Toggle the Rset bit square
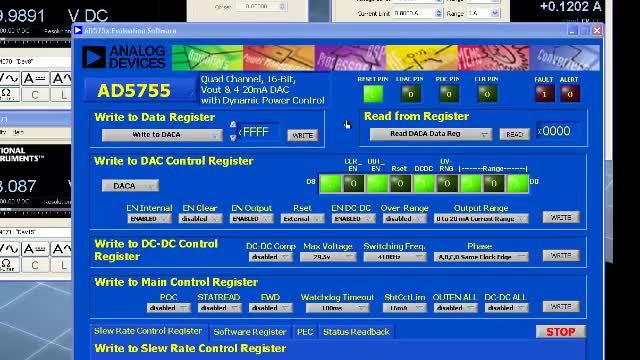Viewport: 640px width, 360px height. pos(400,184)
